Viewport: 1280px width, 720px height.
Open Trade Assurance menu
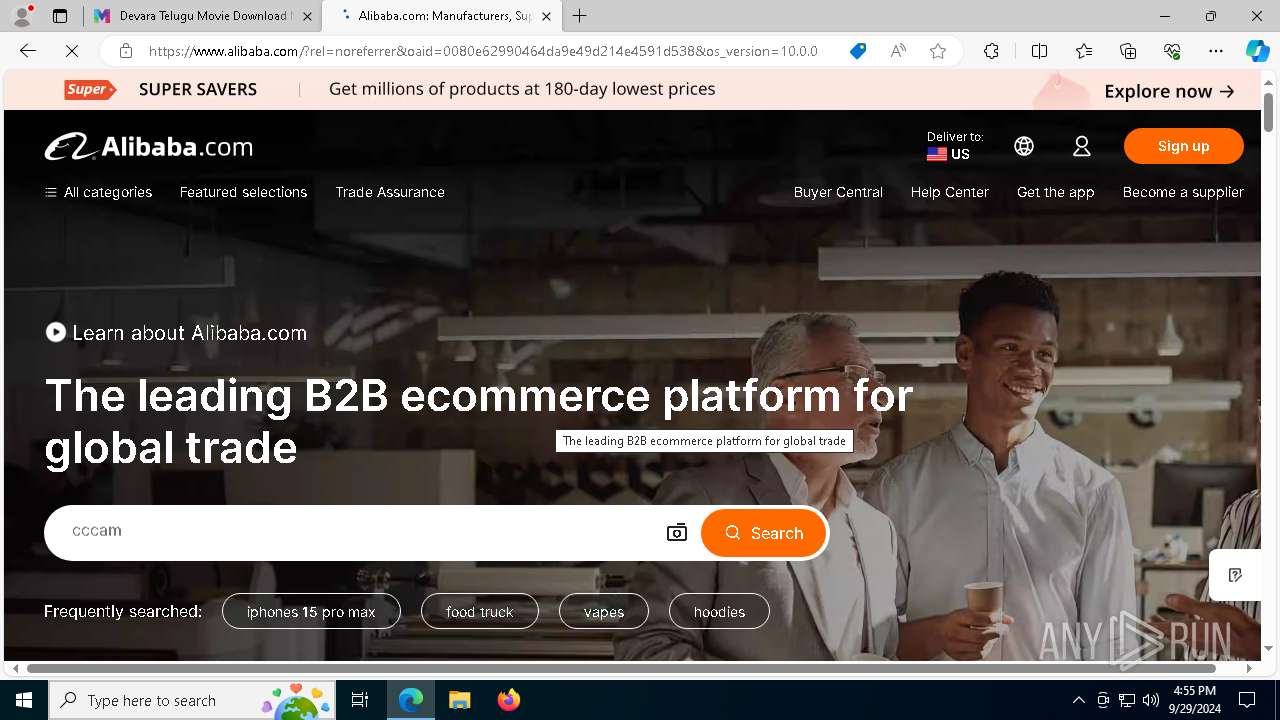pyautogui.click(x=390, y=192)
